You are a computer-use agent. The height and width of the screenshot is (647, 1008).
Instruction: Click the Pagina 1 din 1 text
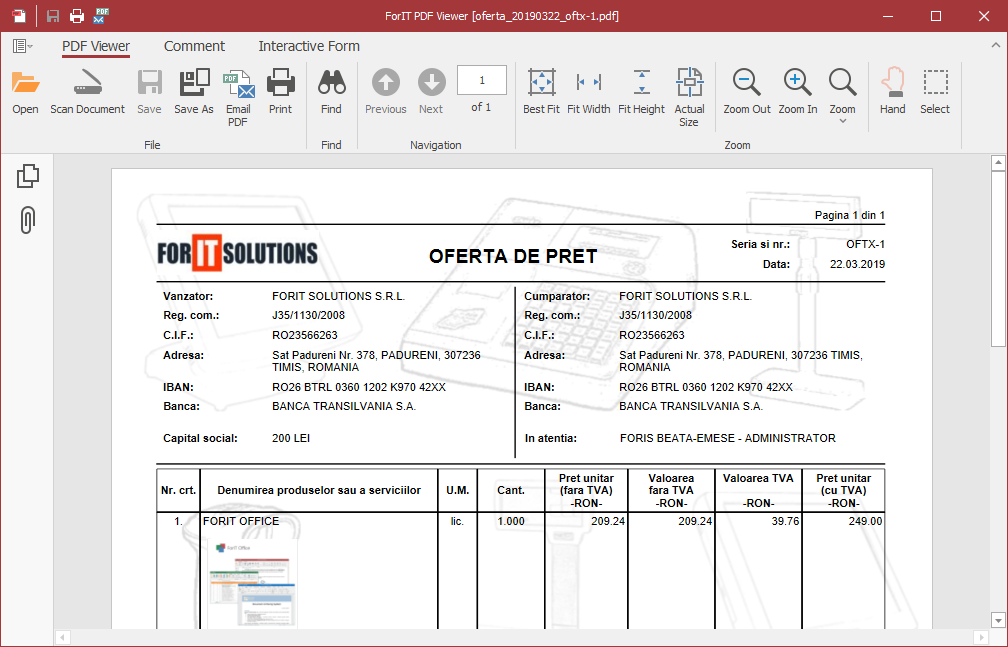click(850, 215)
